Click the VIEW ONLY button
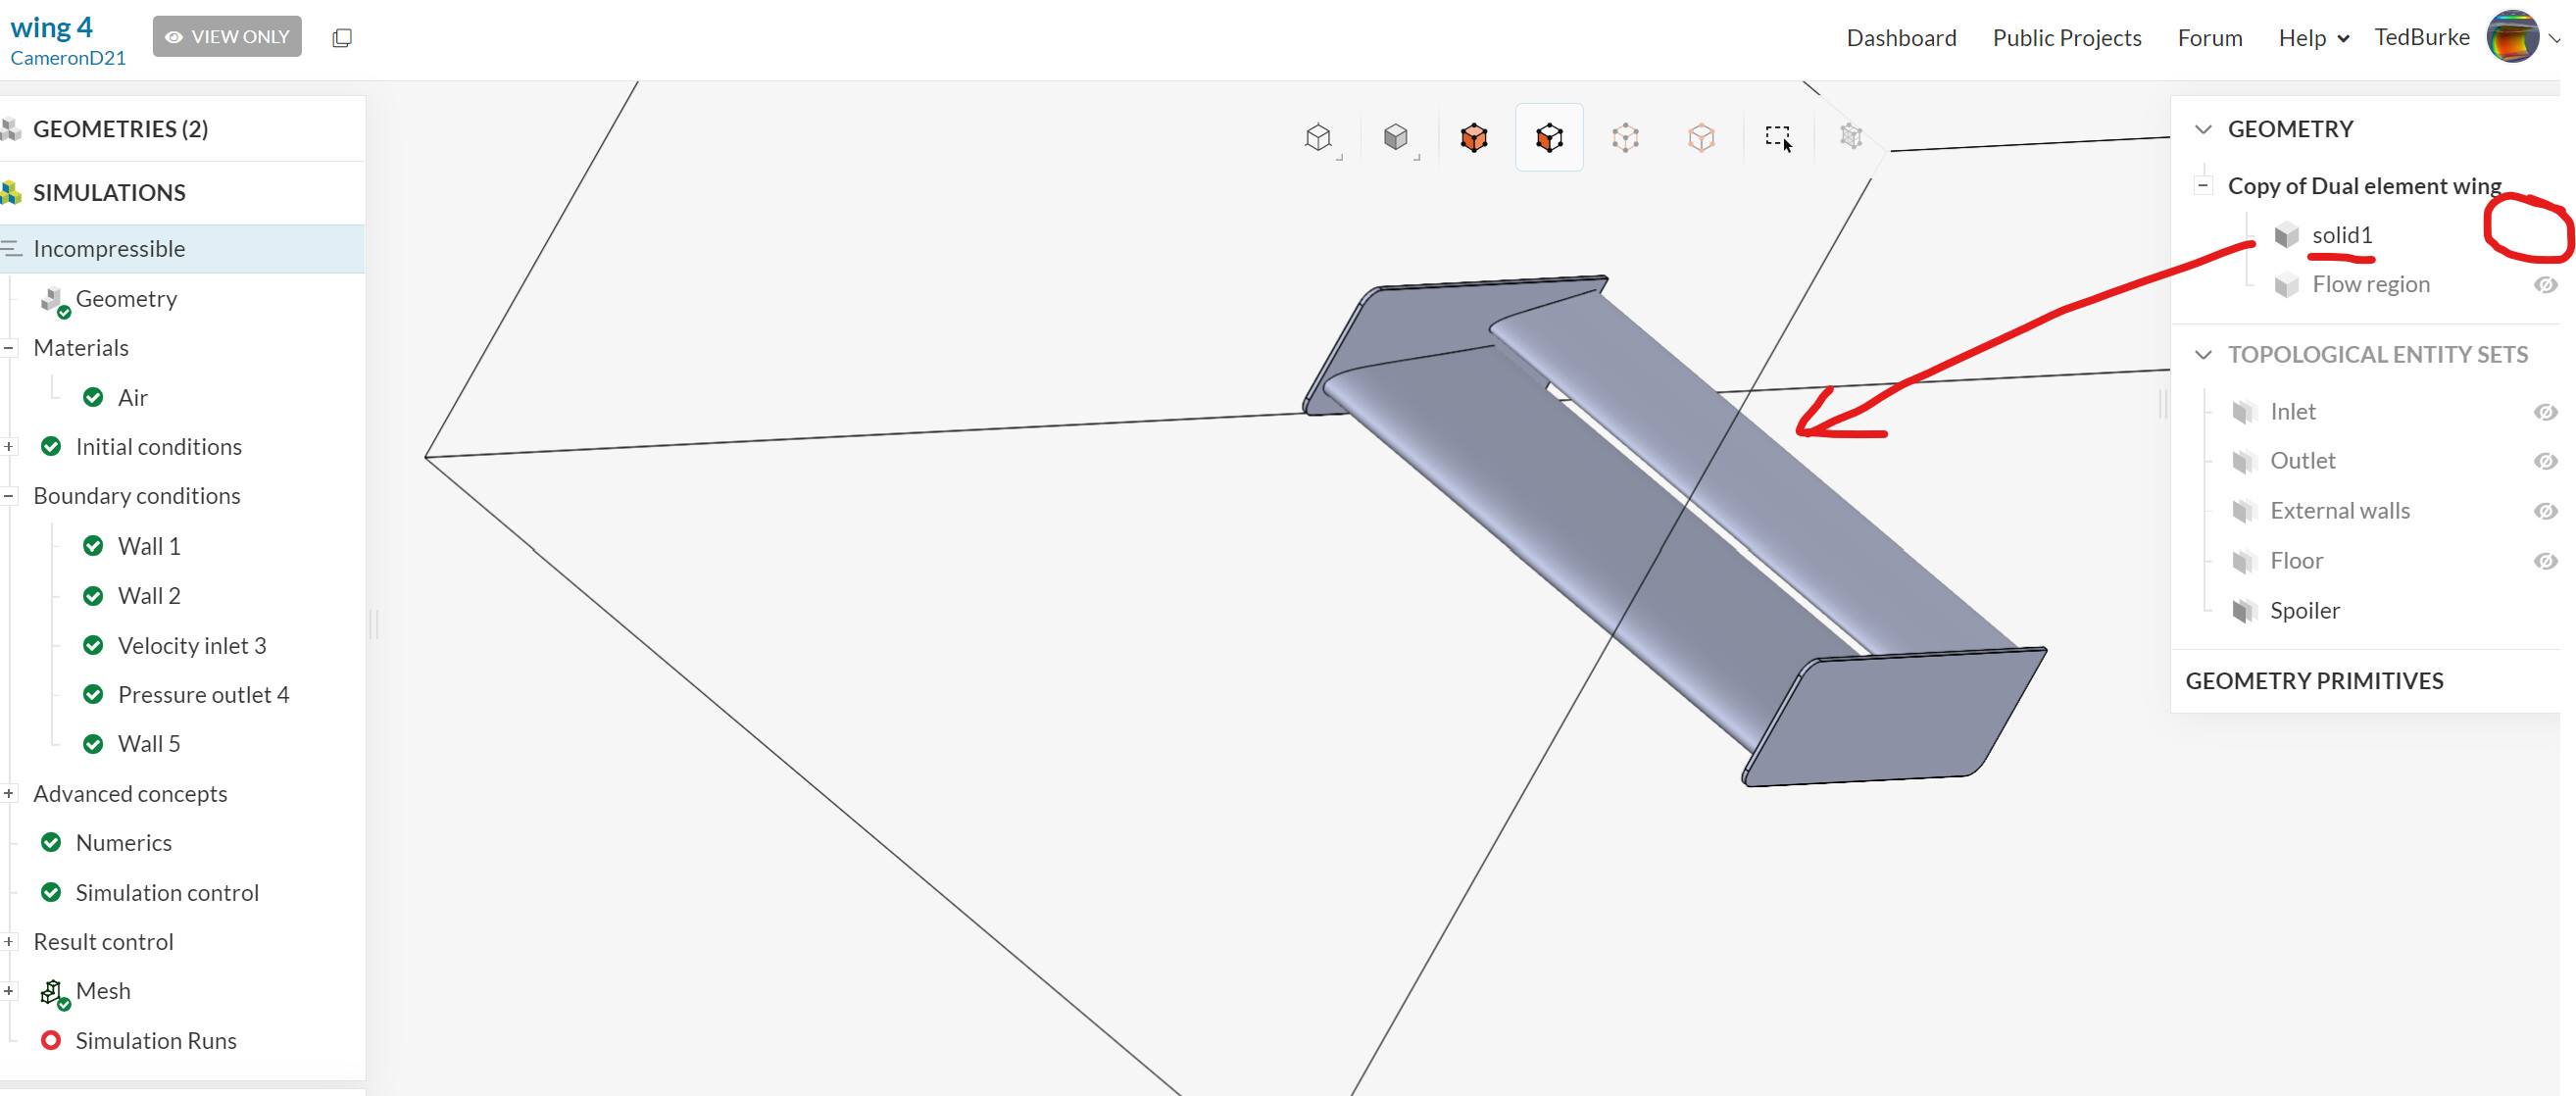 227,37
